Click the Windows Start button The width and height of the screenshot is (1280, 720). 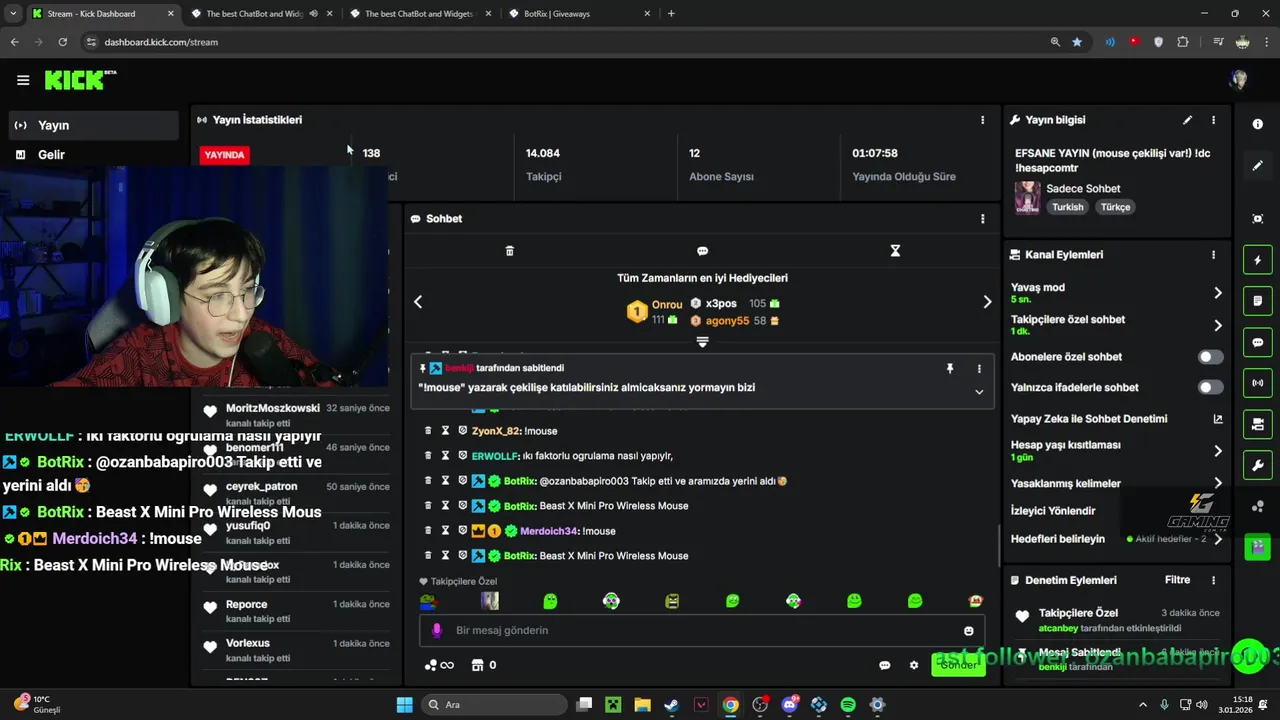(x=404, y=705)
